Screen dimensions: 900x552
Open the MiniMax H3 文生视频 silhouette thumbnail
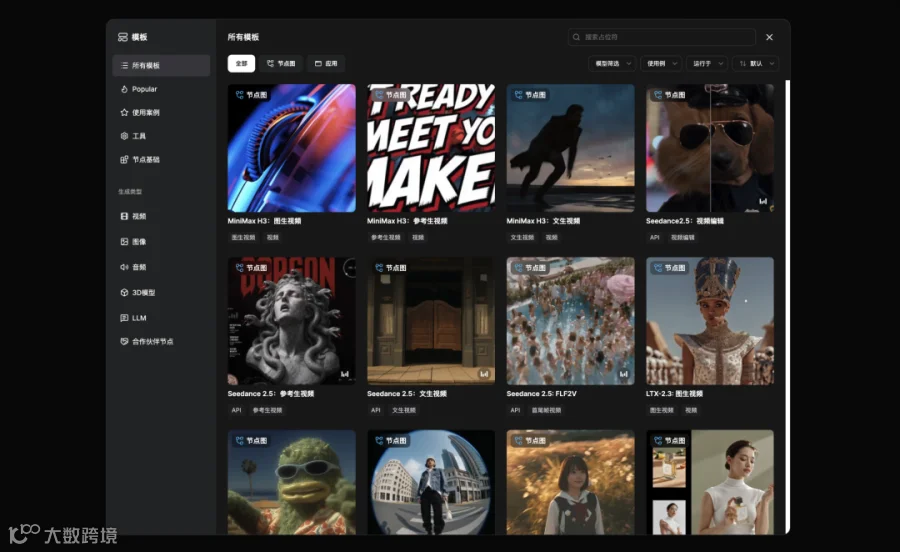click(x=571, y=148)
